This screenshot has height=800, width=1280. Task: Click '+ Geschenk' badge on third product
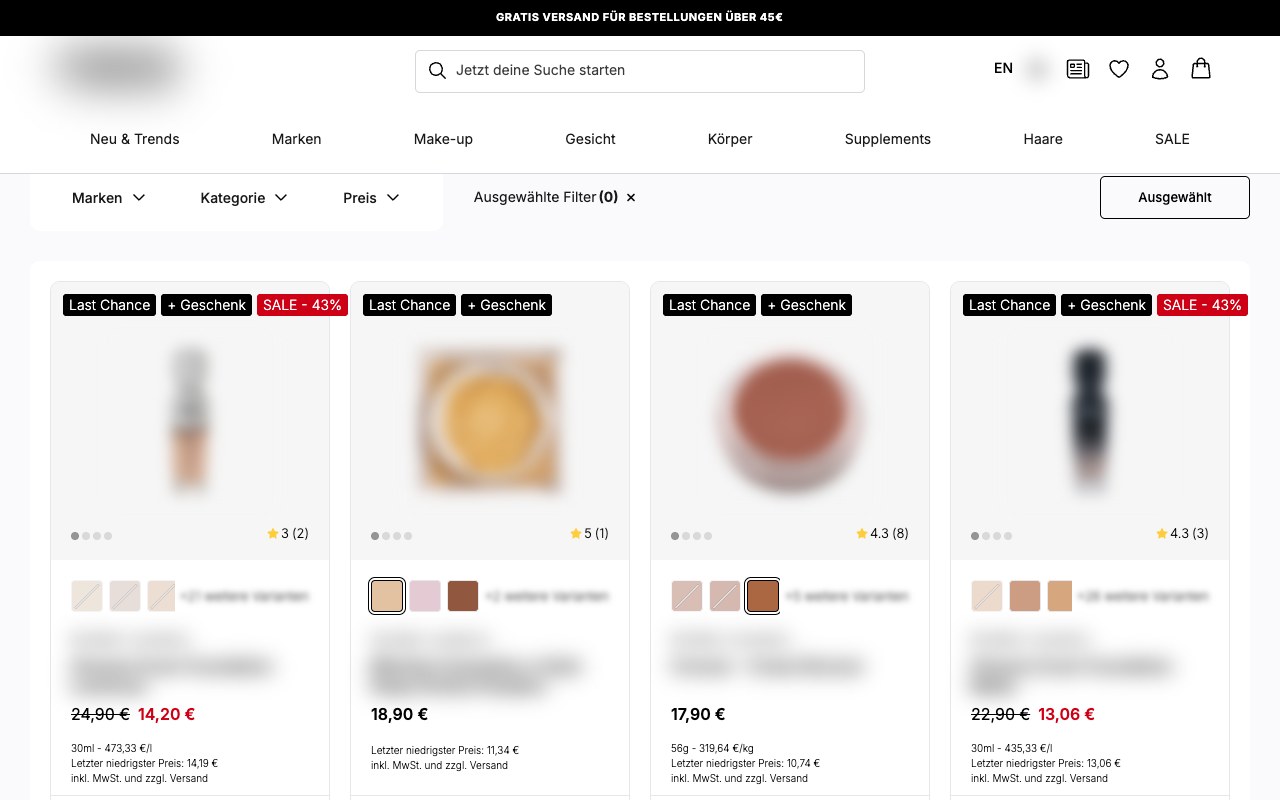click(807, 305)
